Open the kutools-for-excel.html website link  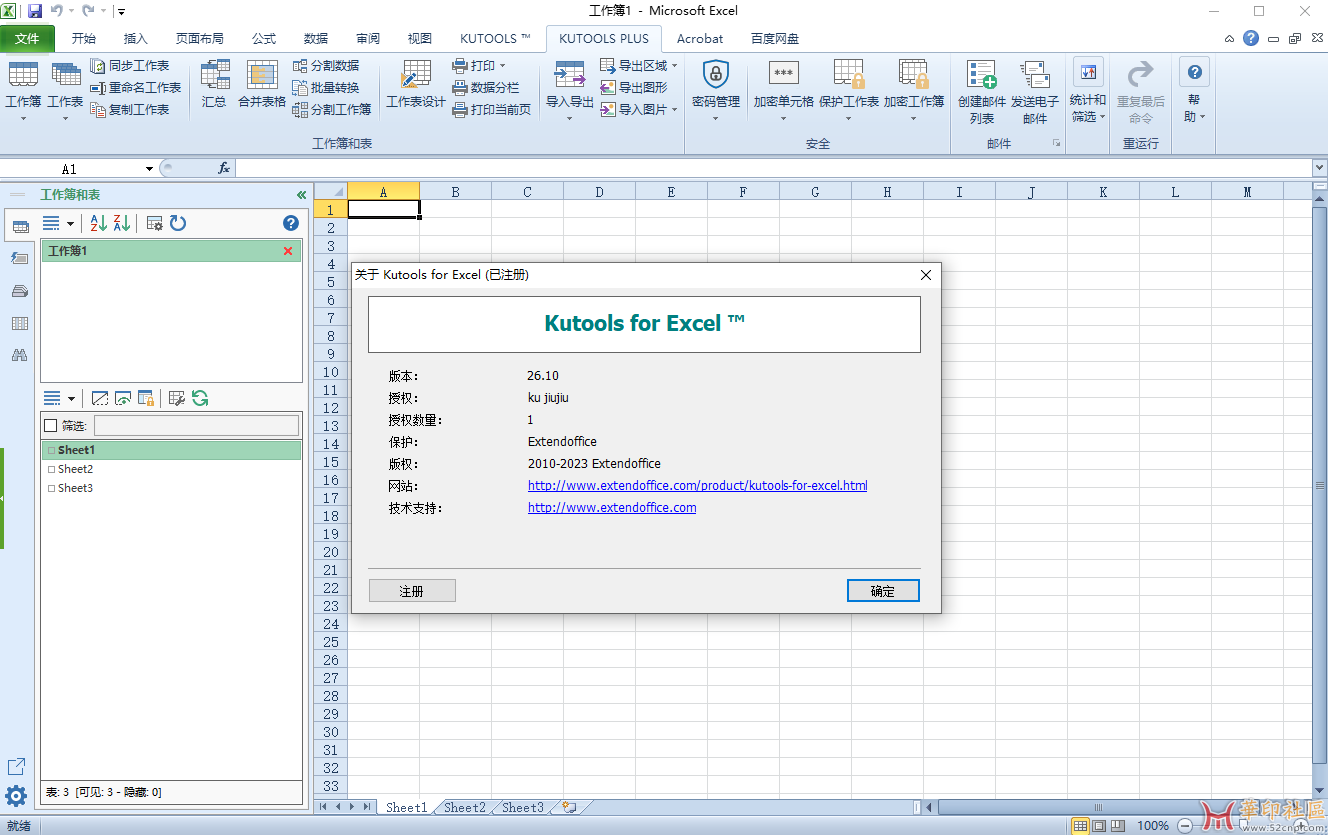click(697, 486)
